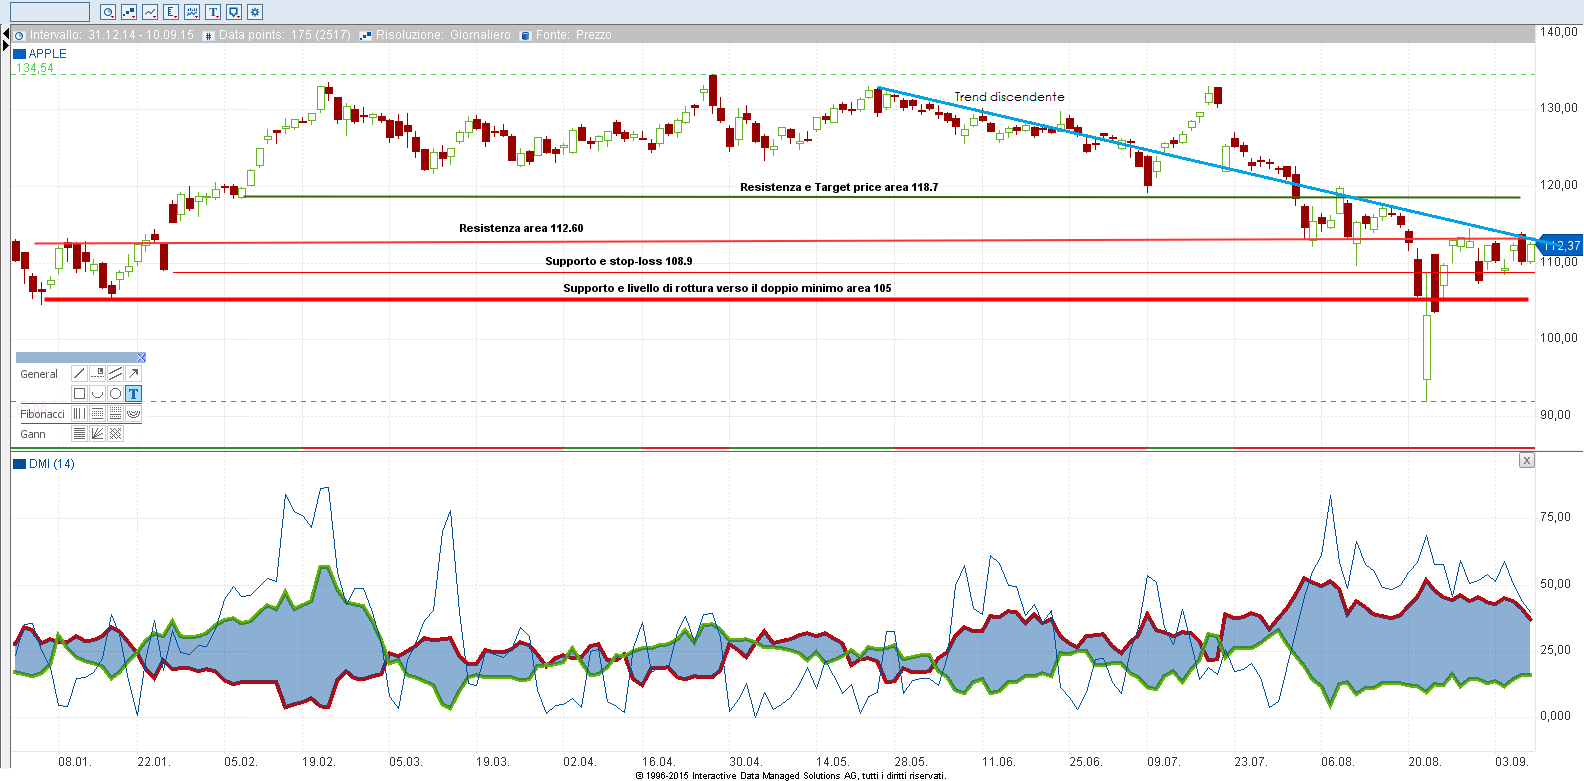The image size is (1584, 781).
Task: Select the parallel channel lines drawing tool
Action: (115, 374)
